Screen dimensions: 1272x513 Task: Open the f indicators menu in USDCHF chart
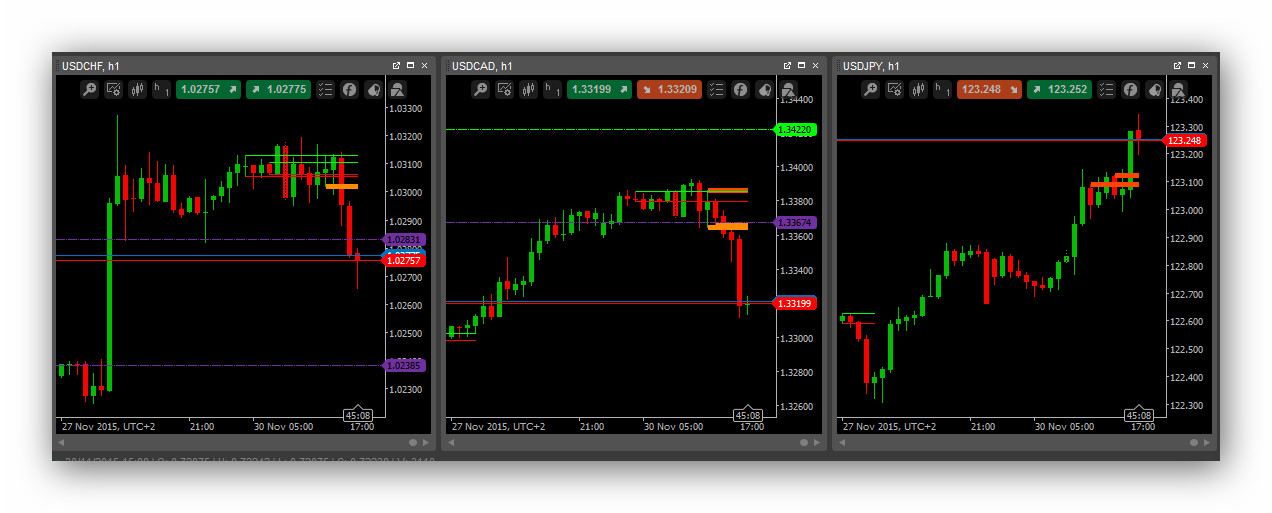pos(350,89)
